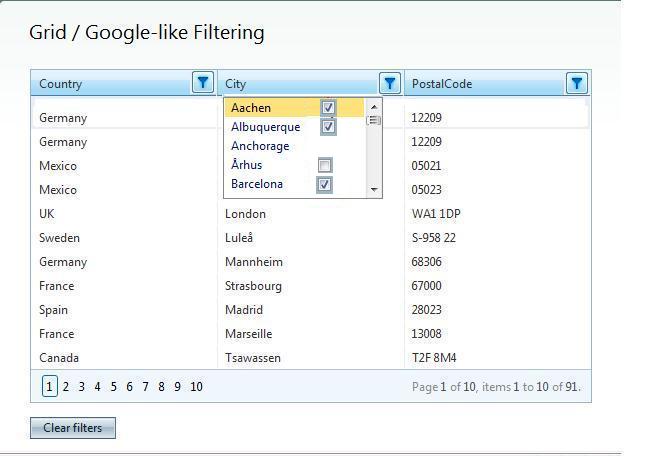
Task: Select the Sweden row
Action: click(59, 238)
